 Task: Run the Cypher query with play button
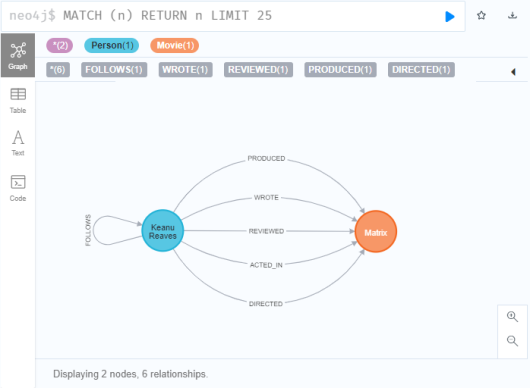450,16
